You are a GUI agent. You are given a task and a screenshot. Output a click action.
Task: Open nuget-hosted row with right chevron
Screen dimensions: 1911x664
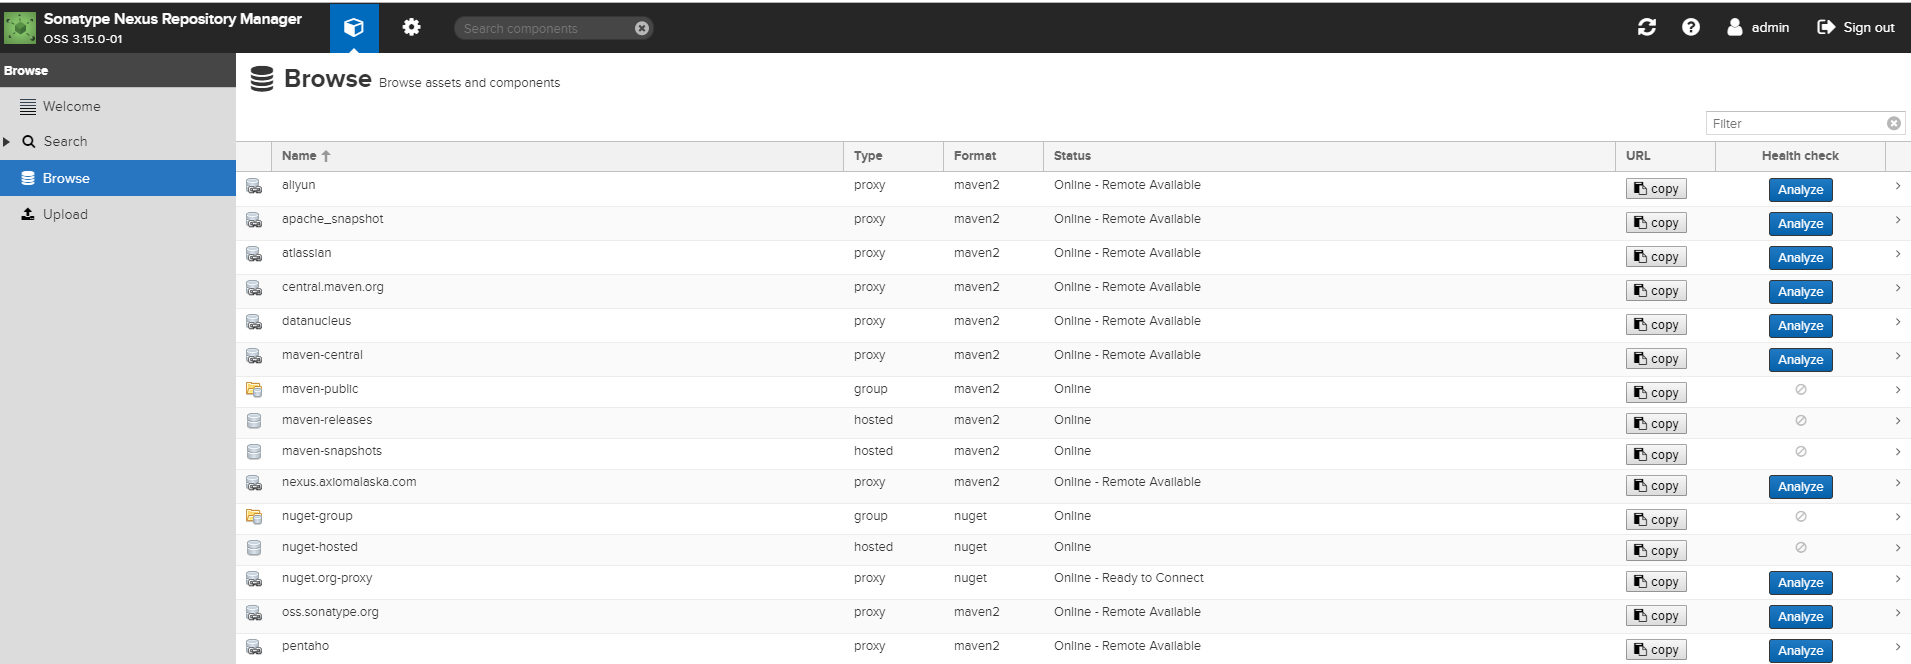click(x=1897, y=548)
